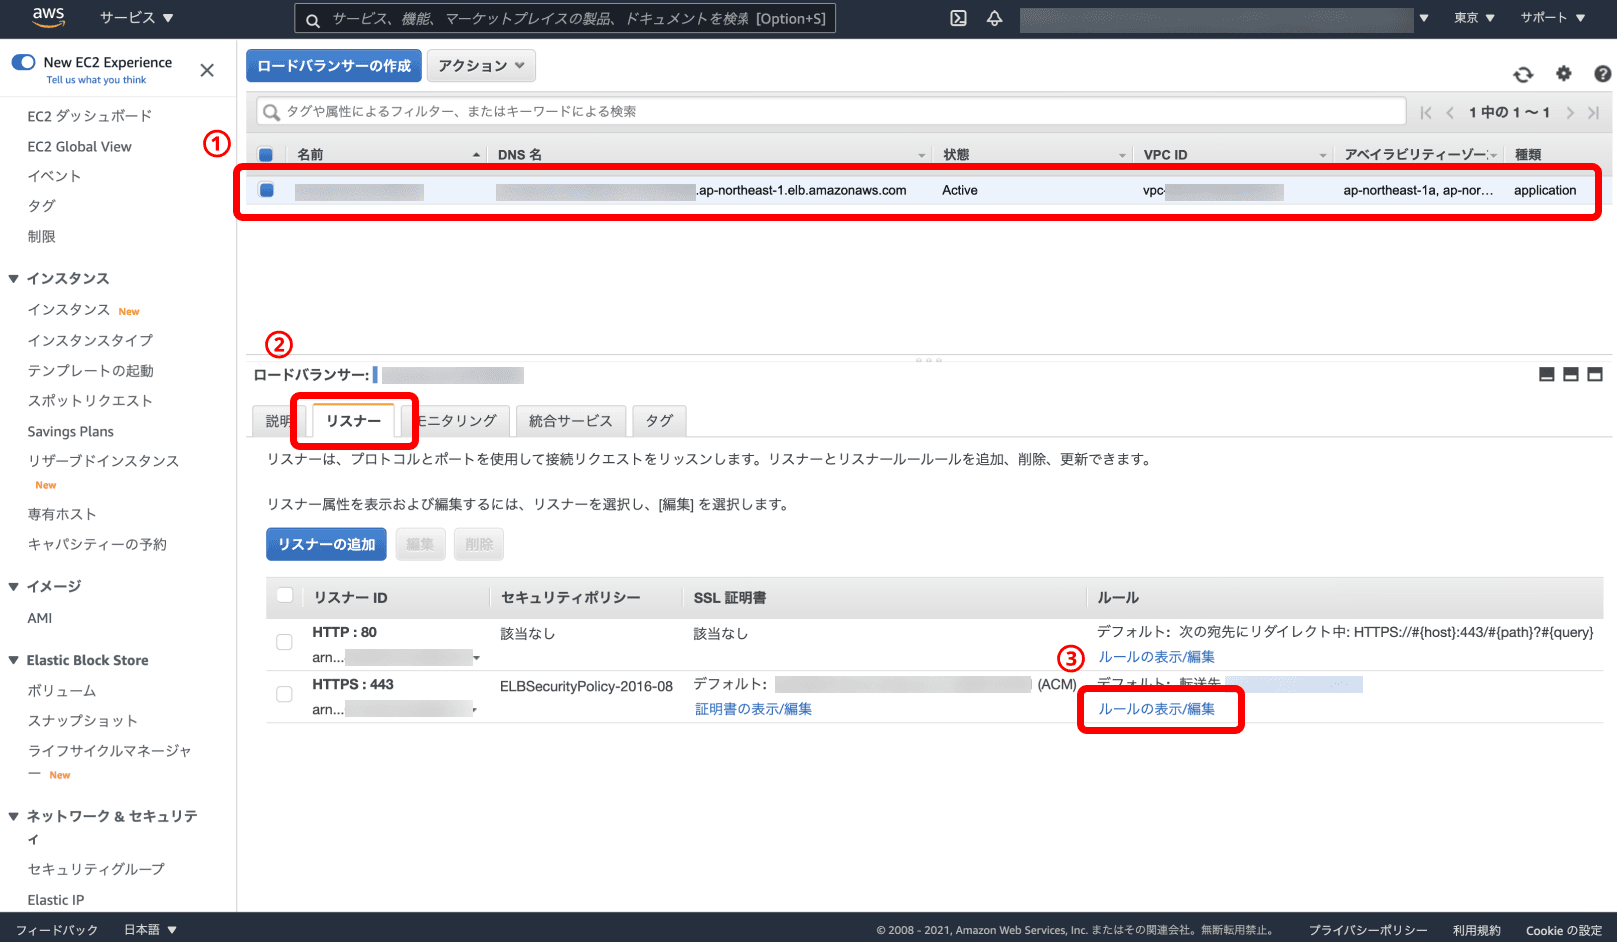The height and width of the screenshot is (942, 1617).
Task: Switch to the リスナー tab
Action: (353, 421)
